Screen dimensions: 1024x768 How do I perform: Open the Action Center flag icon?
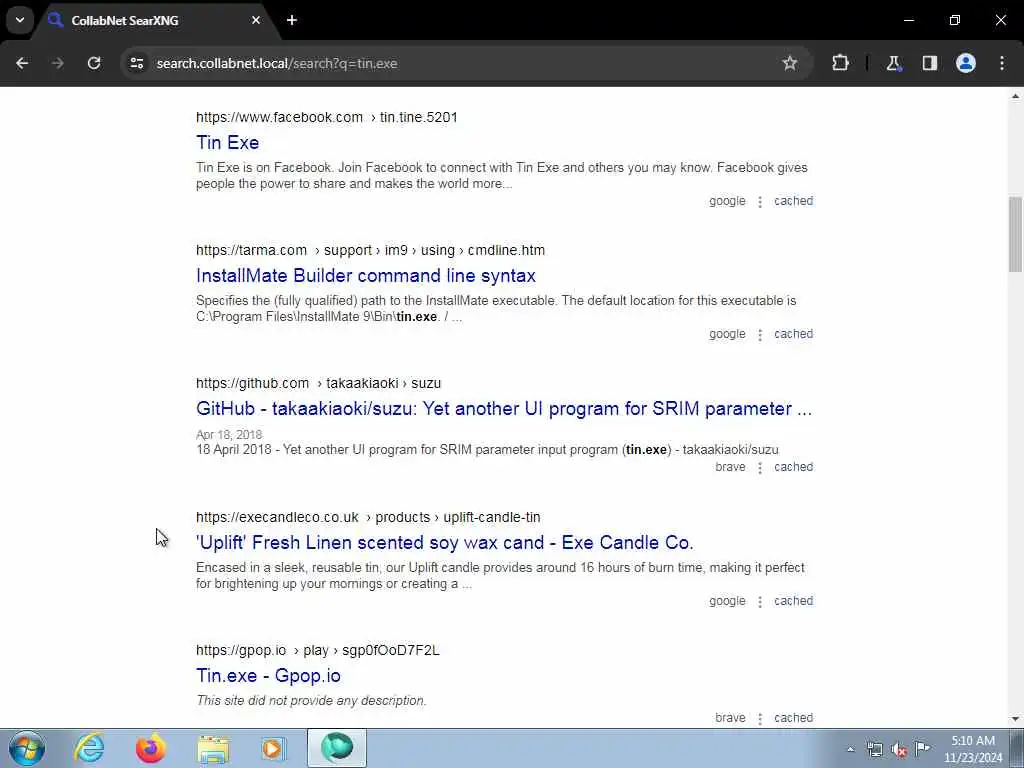pos(922,748)
